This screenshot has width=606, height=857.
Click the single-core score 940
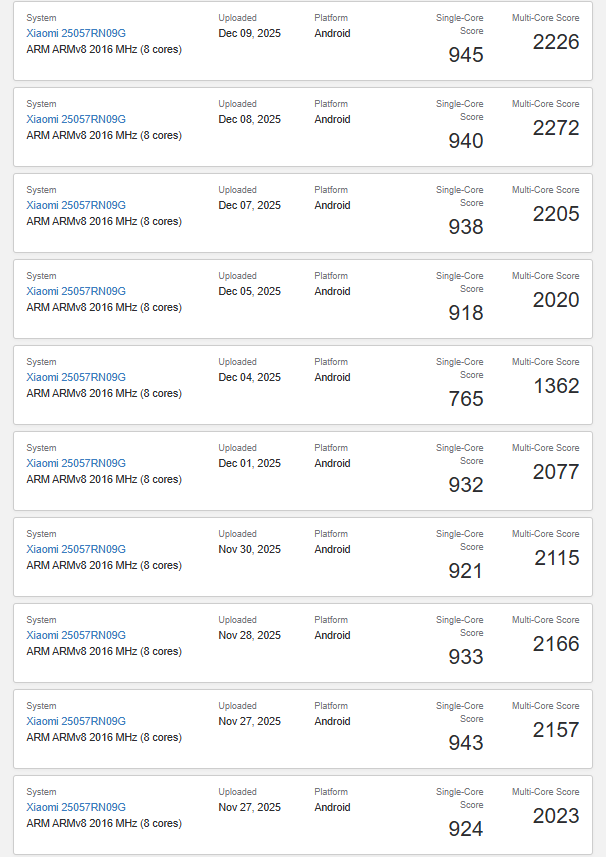(465, 141)
